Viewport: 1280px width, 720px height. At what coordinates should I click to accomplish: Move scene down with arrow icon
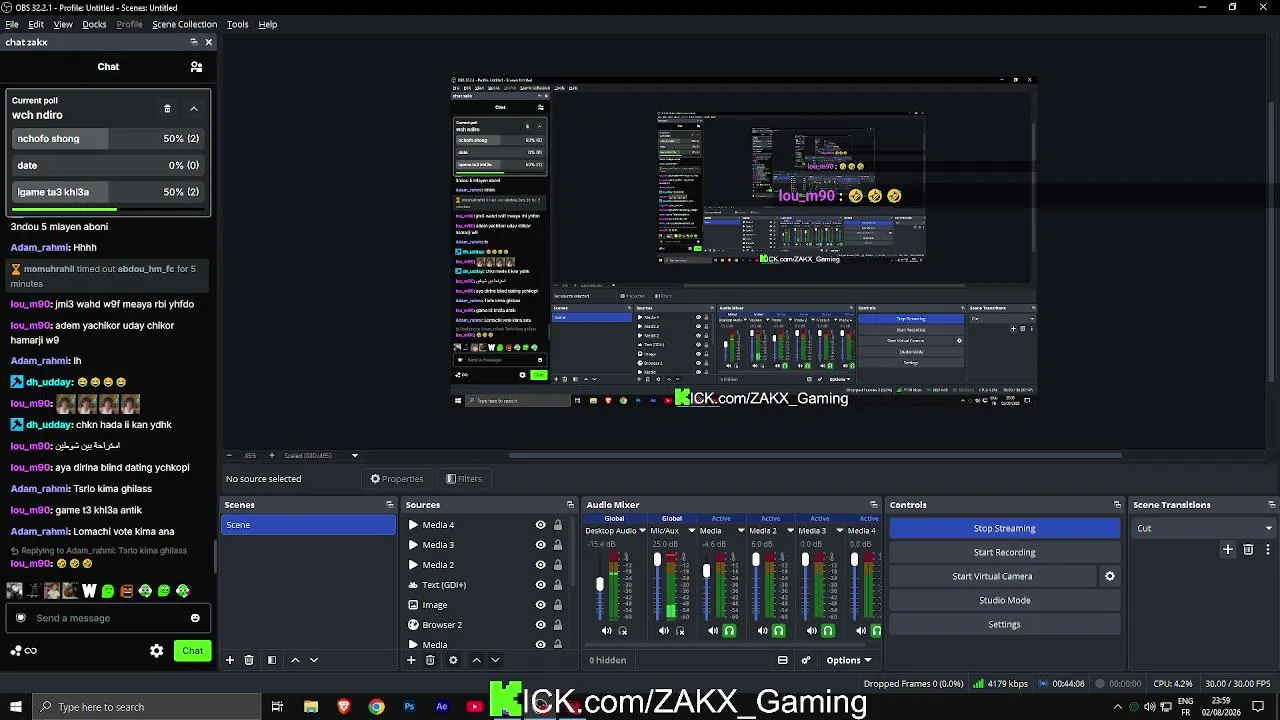pyautogui.click(x=313, y=660)
